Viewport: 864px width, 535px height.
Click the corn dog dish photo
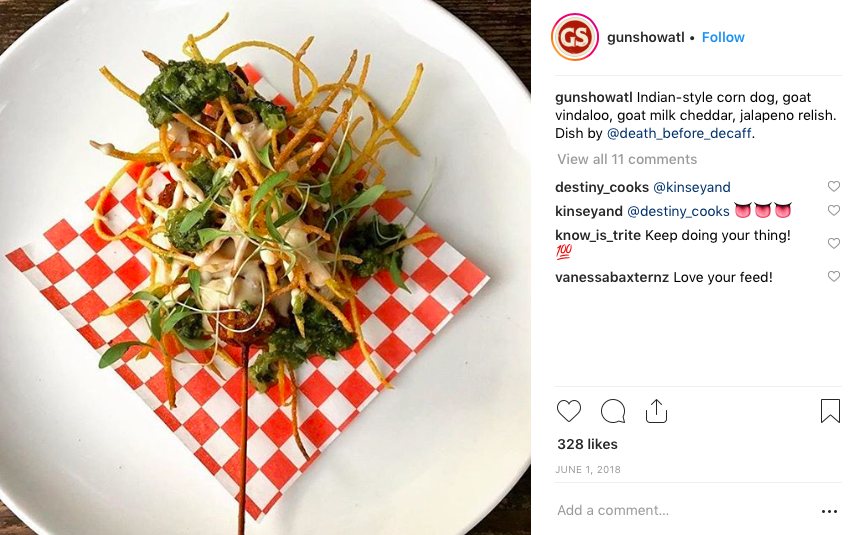265,268
